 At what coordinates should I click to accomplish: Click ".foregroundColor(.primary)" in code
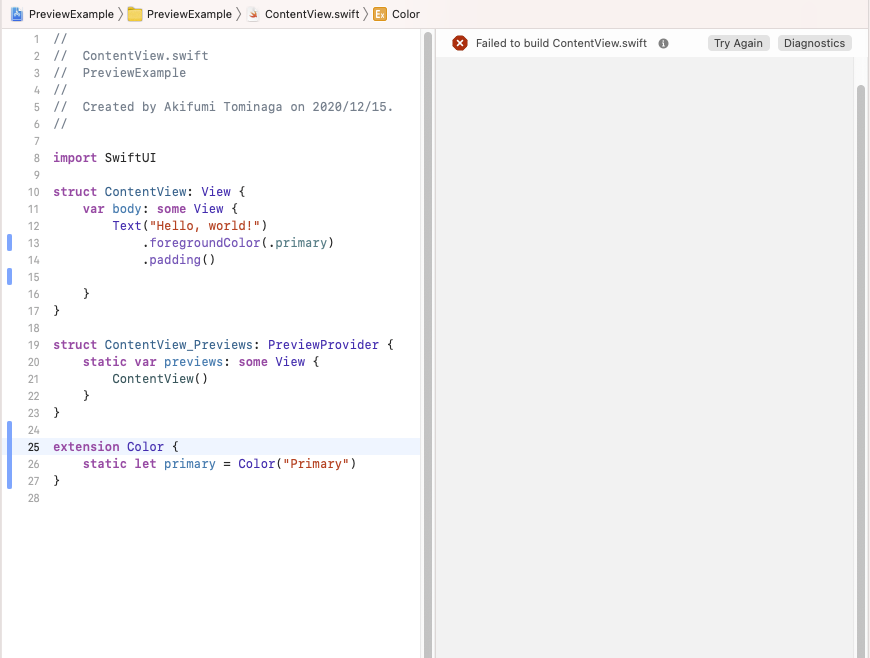[238, 243]
